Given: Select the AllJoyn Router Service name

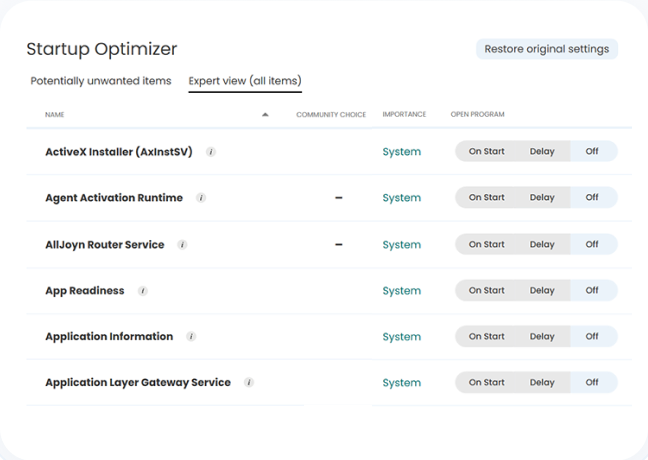Looking at the screenshot, I should tap(105, 245).
